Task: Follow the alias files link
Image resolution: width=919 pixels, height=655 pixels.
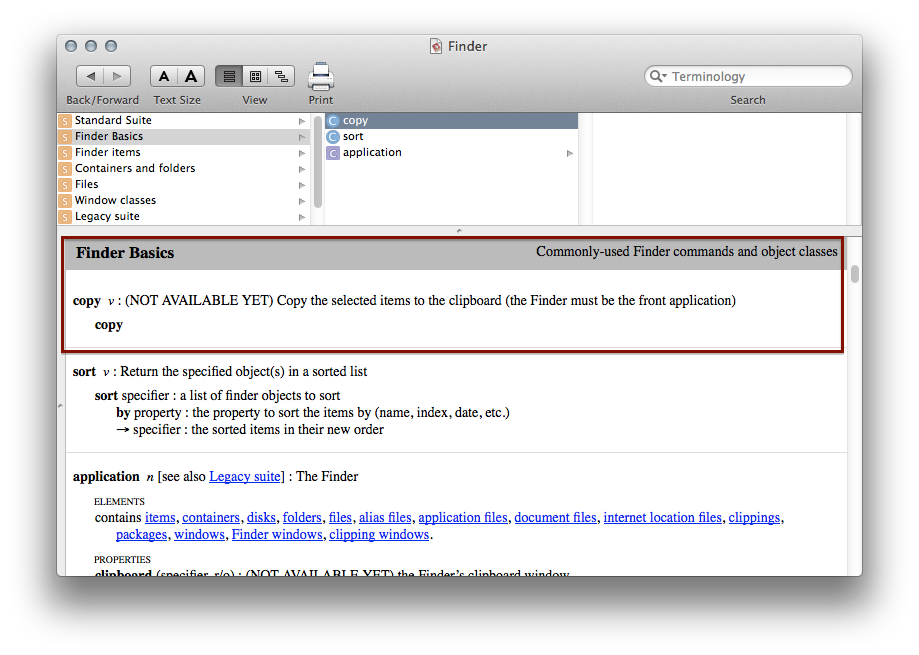Action: click(385, 517)
